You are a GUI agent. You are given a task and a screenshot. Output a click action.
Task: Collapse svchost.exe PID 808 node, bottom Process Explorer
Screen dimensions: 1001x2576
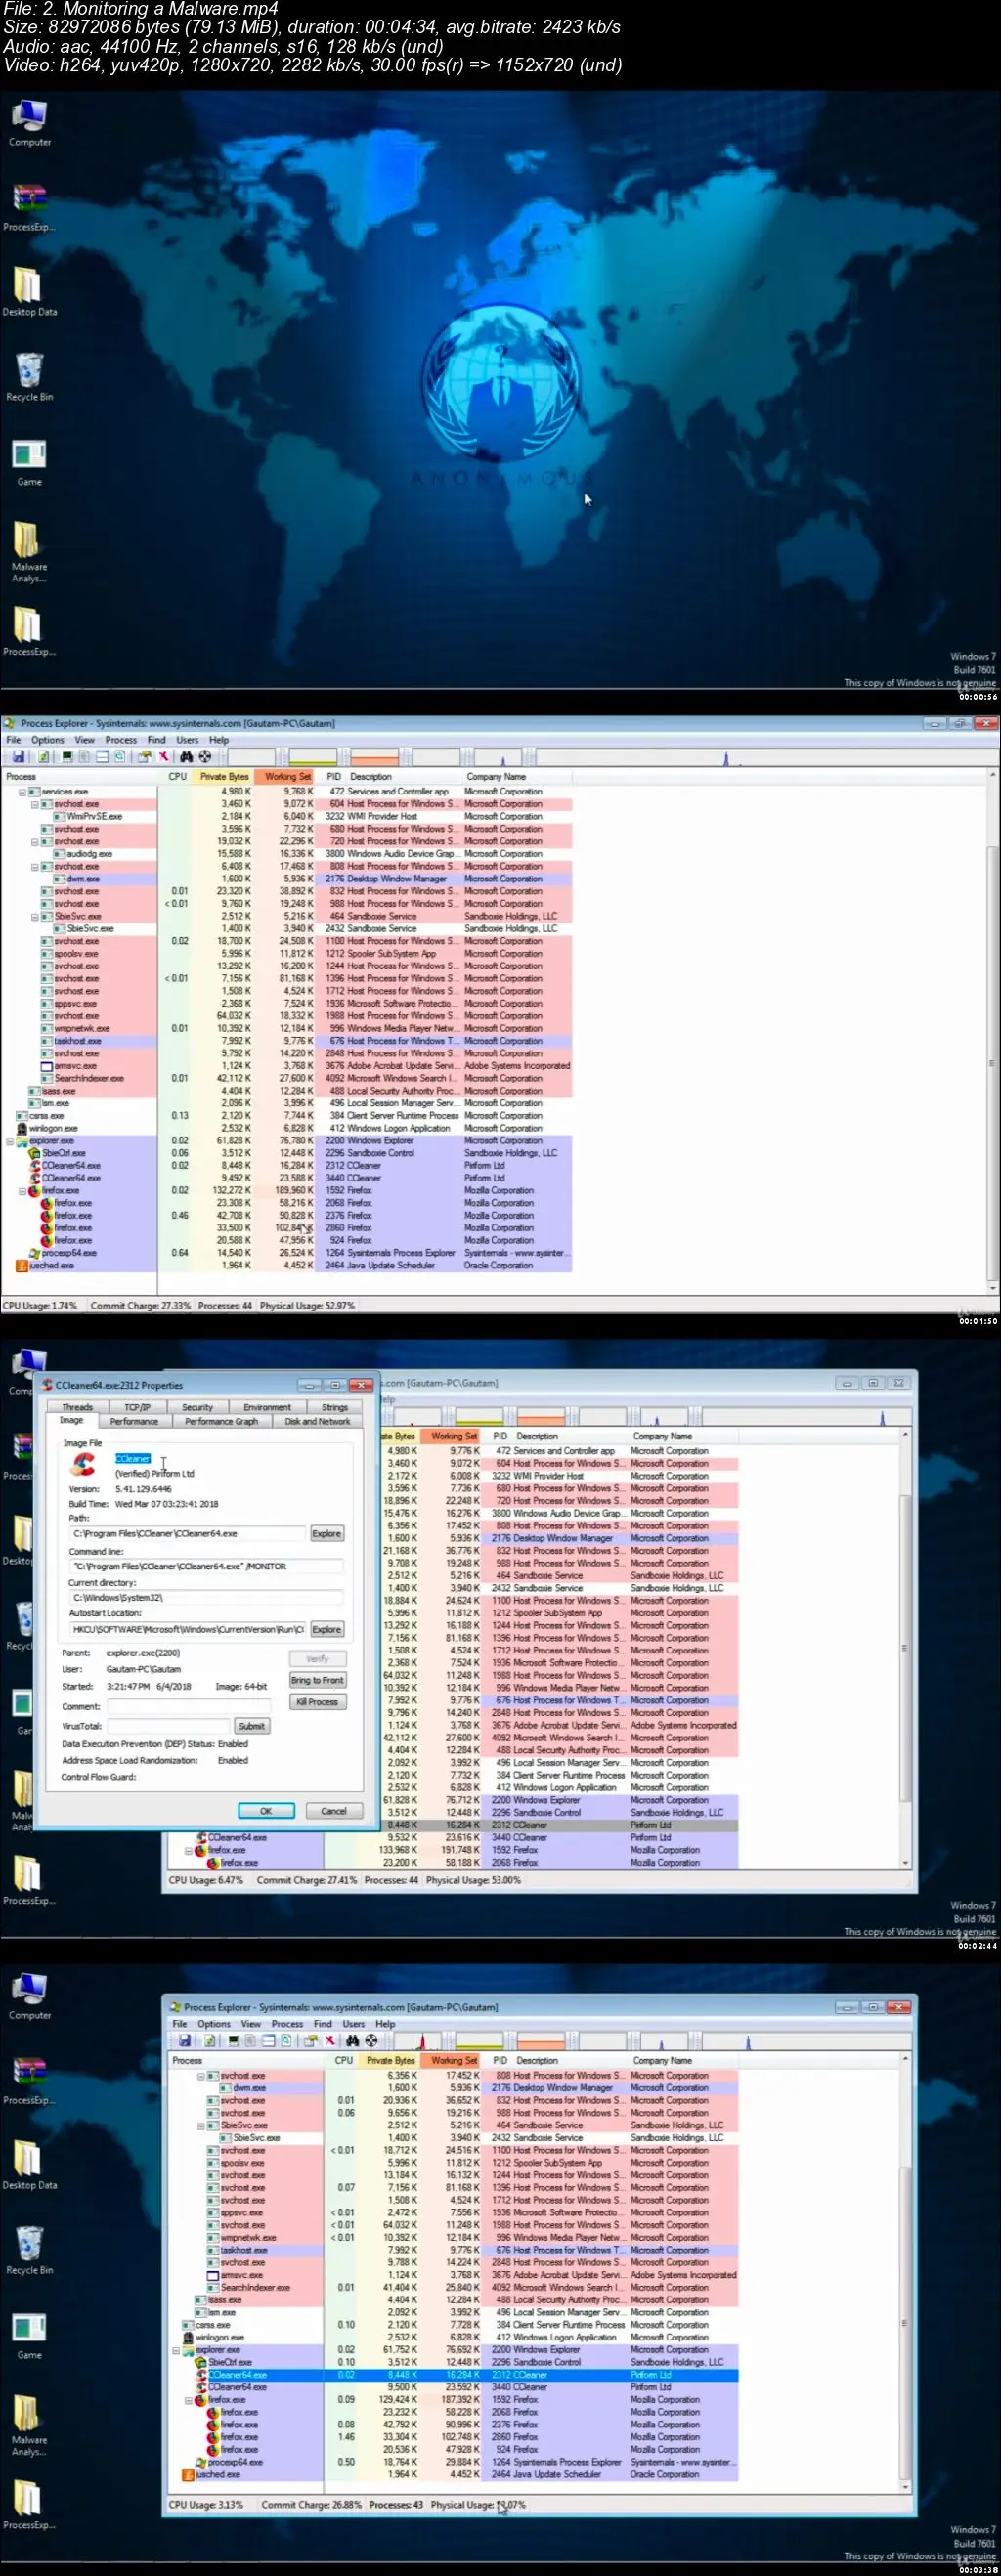tap(201, 2075)
